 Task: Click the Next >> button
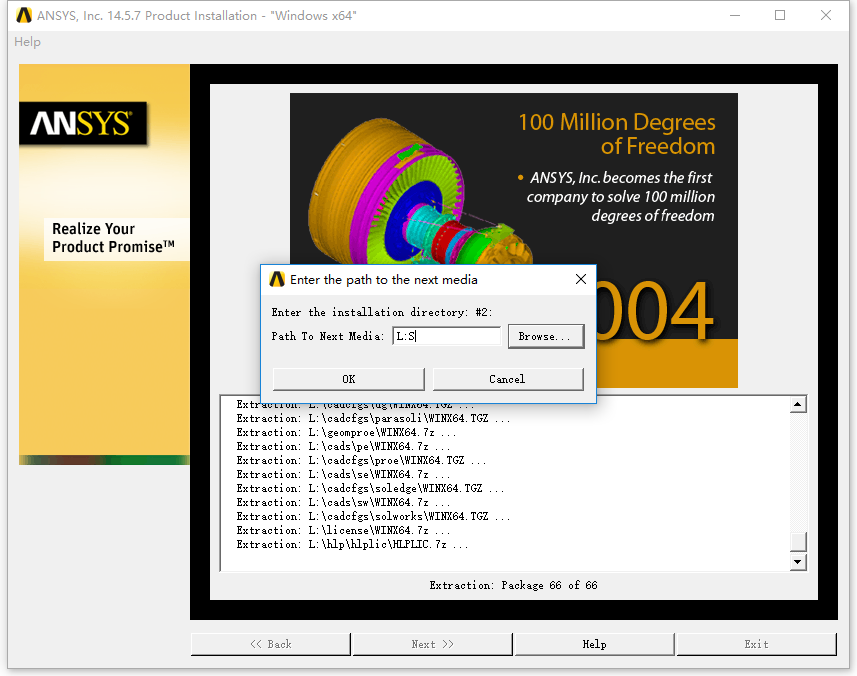(432, 644)
